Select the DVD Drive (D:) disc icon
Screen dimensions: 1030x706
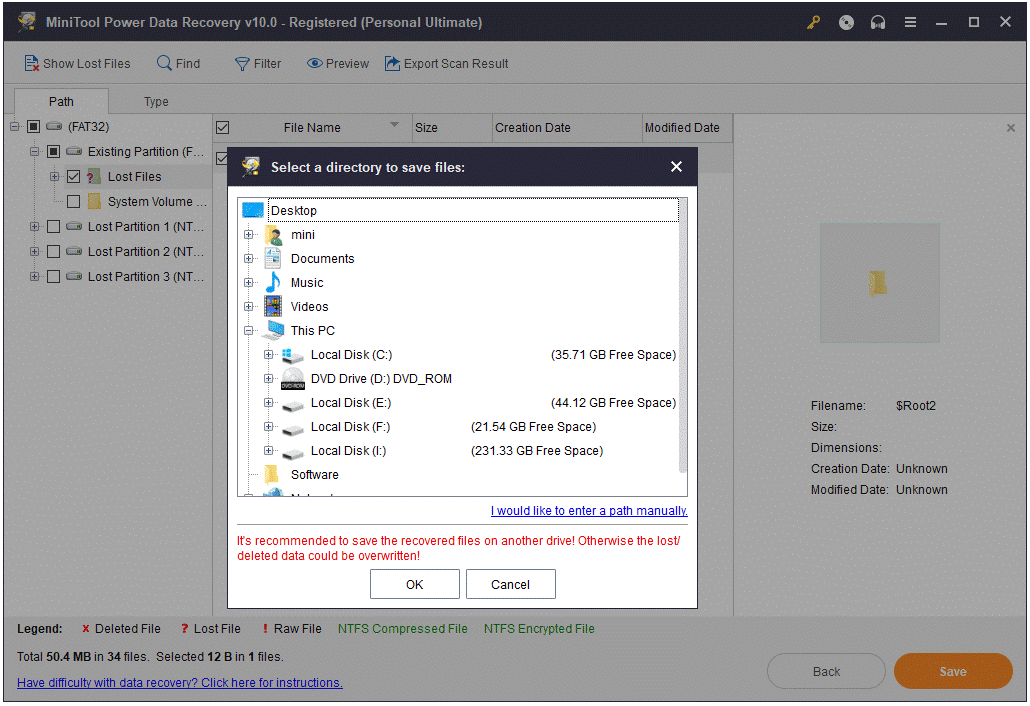pyautogui.click(x=293, y=379)
